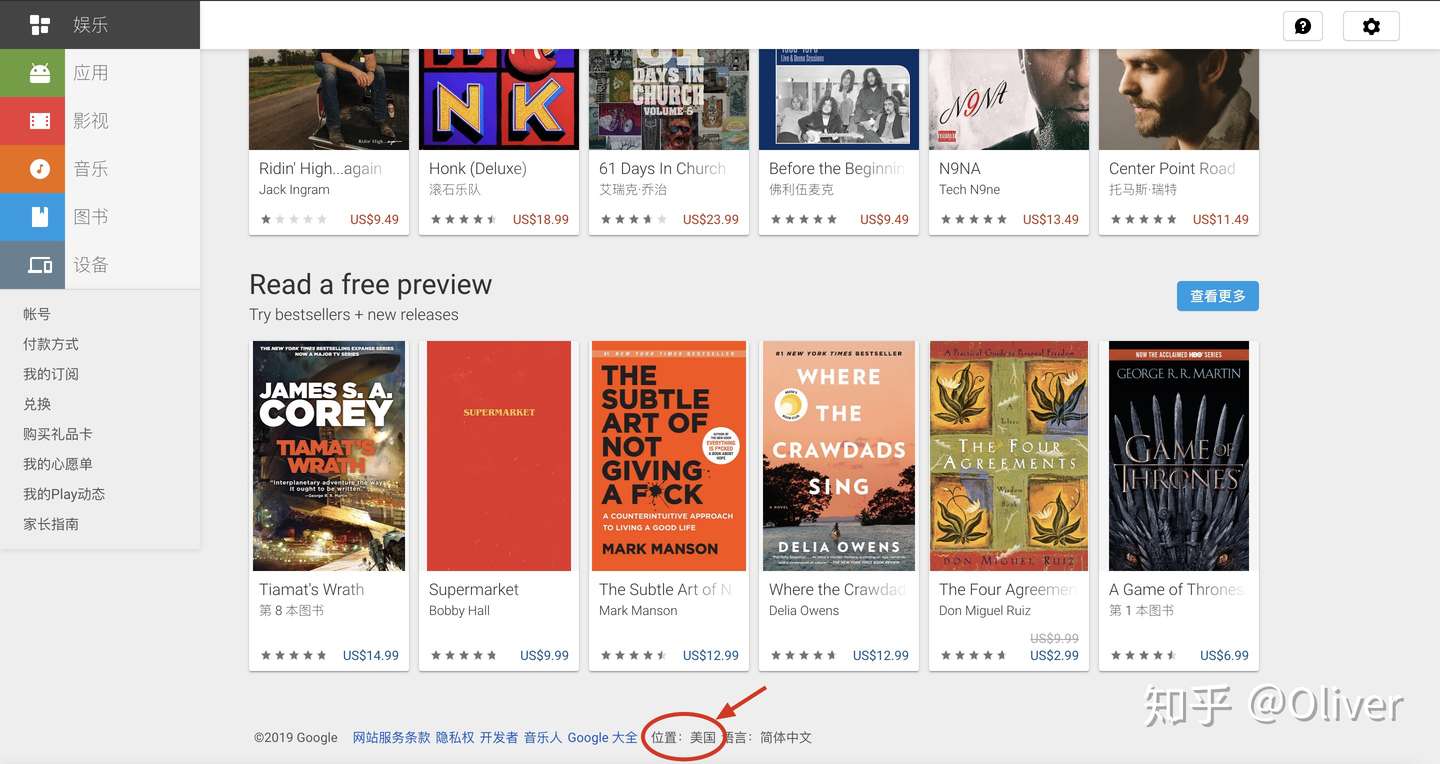Click US$6.99 price for Game of Thrones
This screenshot has height=764, width=1440.
coord(1224,656)
